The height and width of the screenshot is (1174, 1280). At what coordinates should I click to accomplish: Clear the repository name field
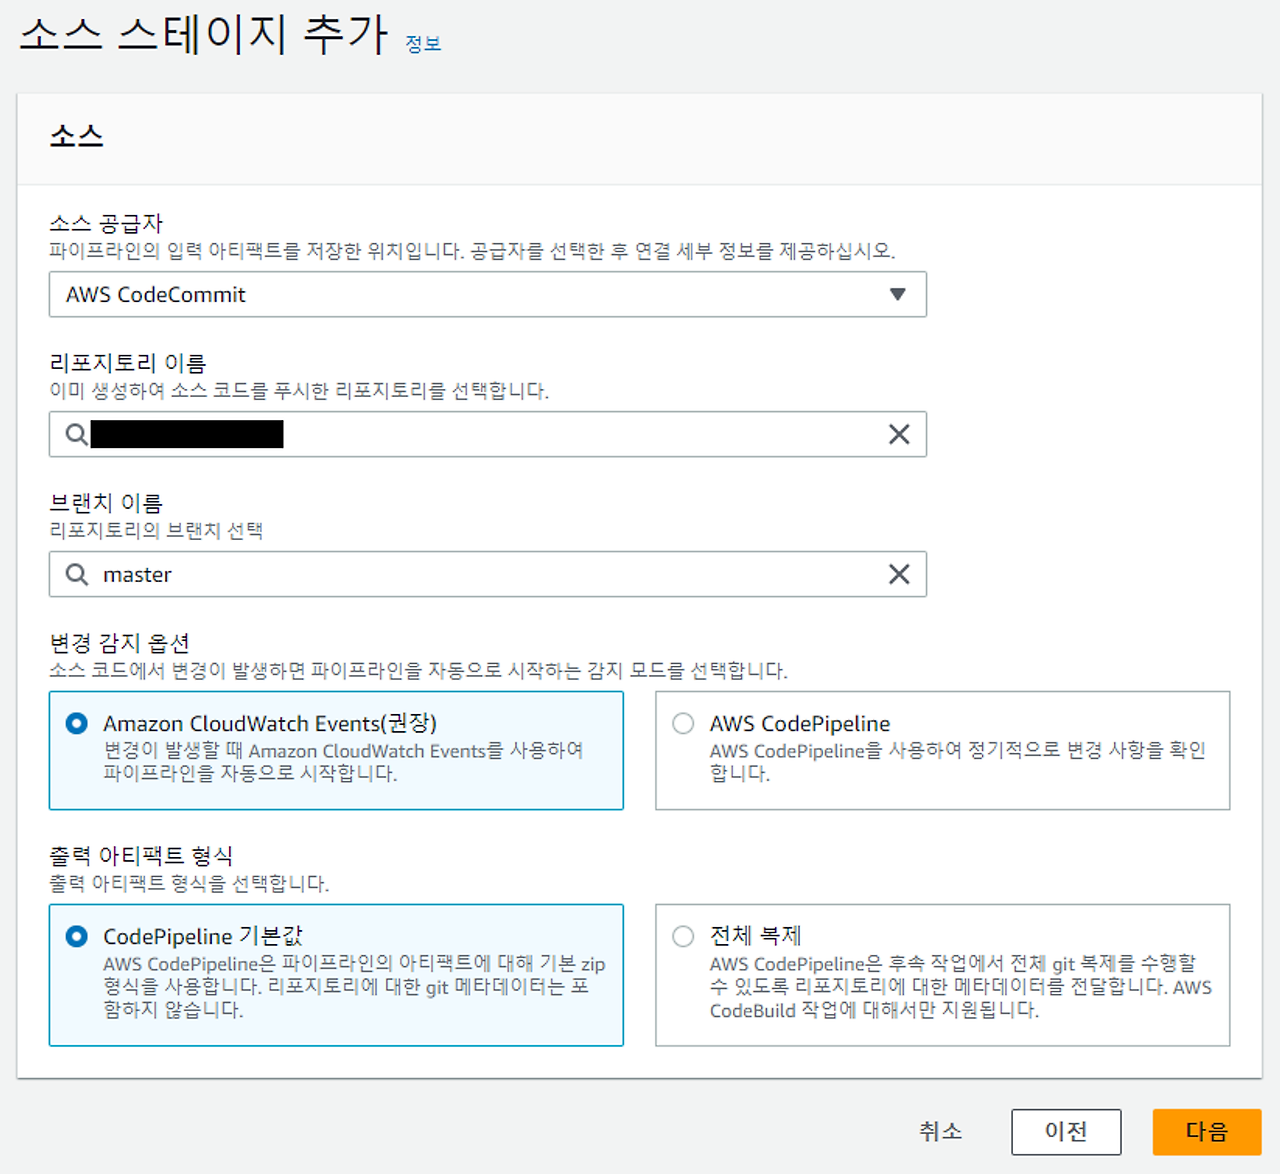tap(898, 434)
